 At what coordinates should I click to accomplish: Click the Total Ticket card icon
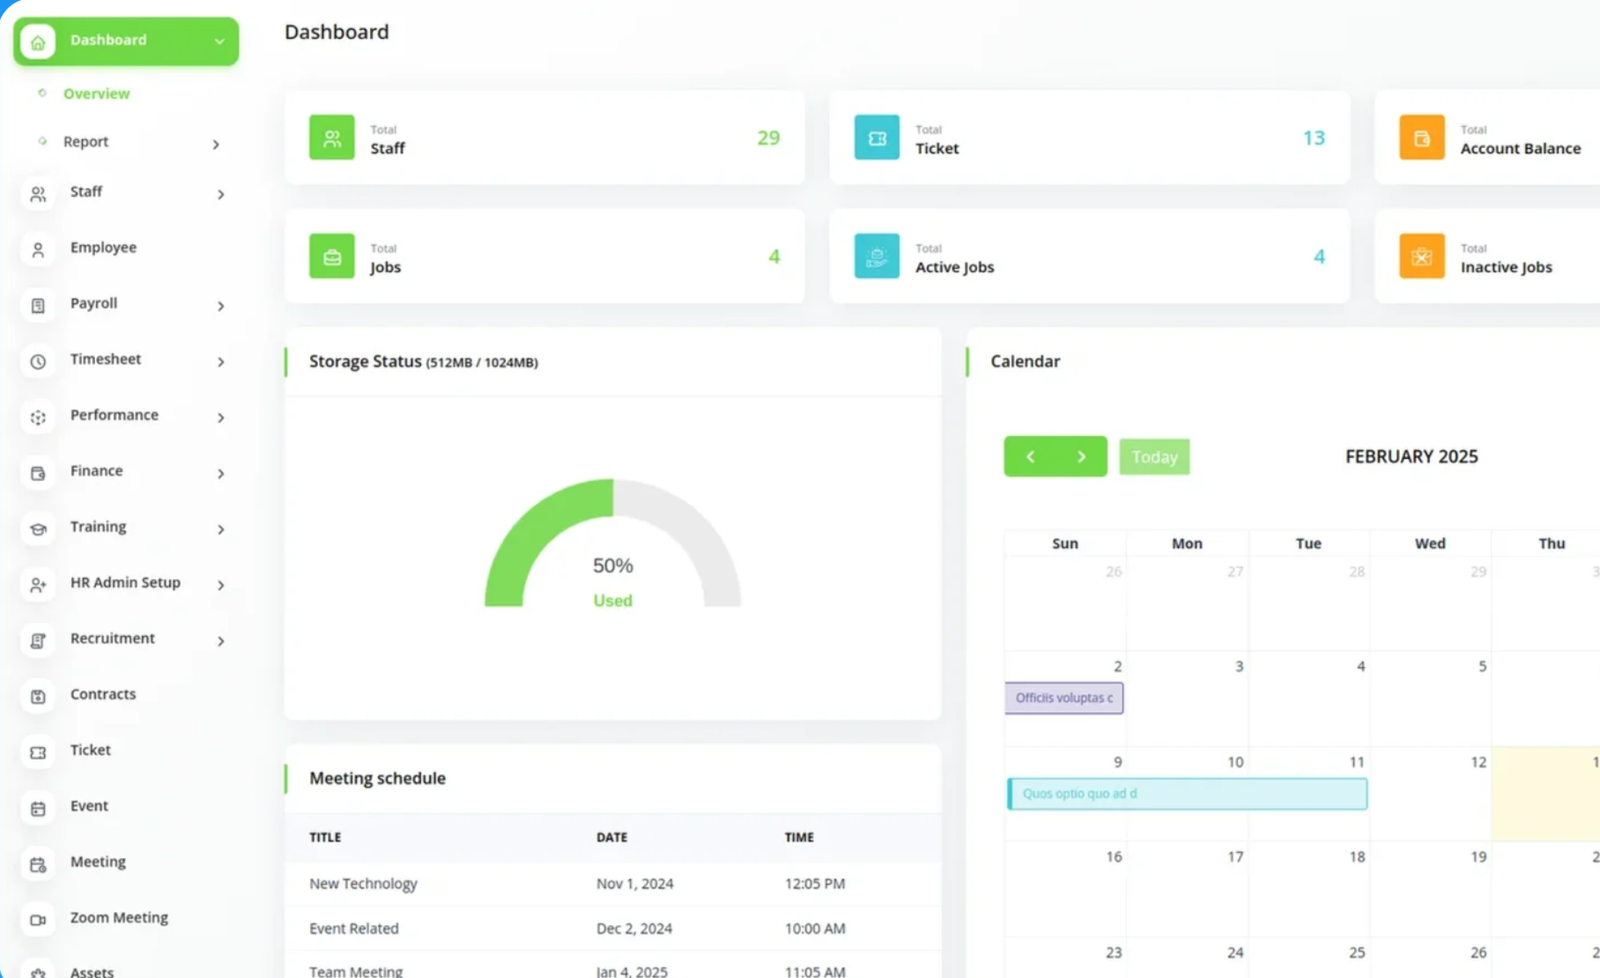click(876, 138)
